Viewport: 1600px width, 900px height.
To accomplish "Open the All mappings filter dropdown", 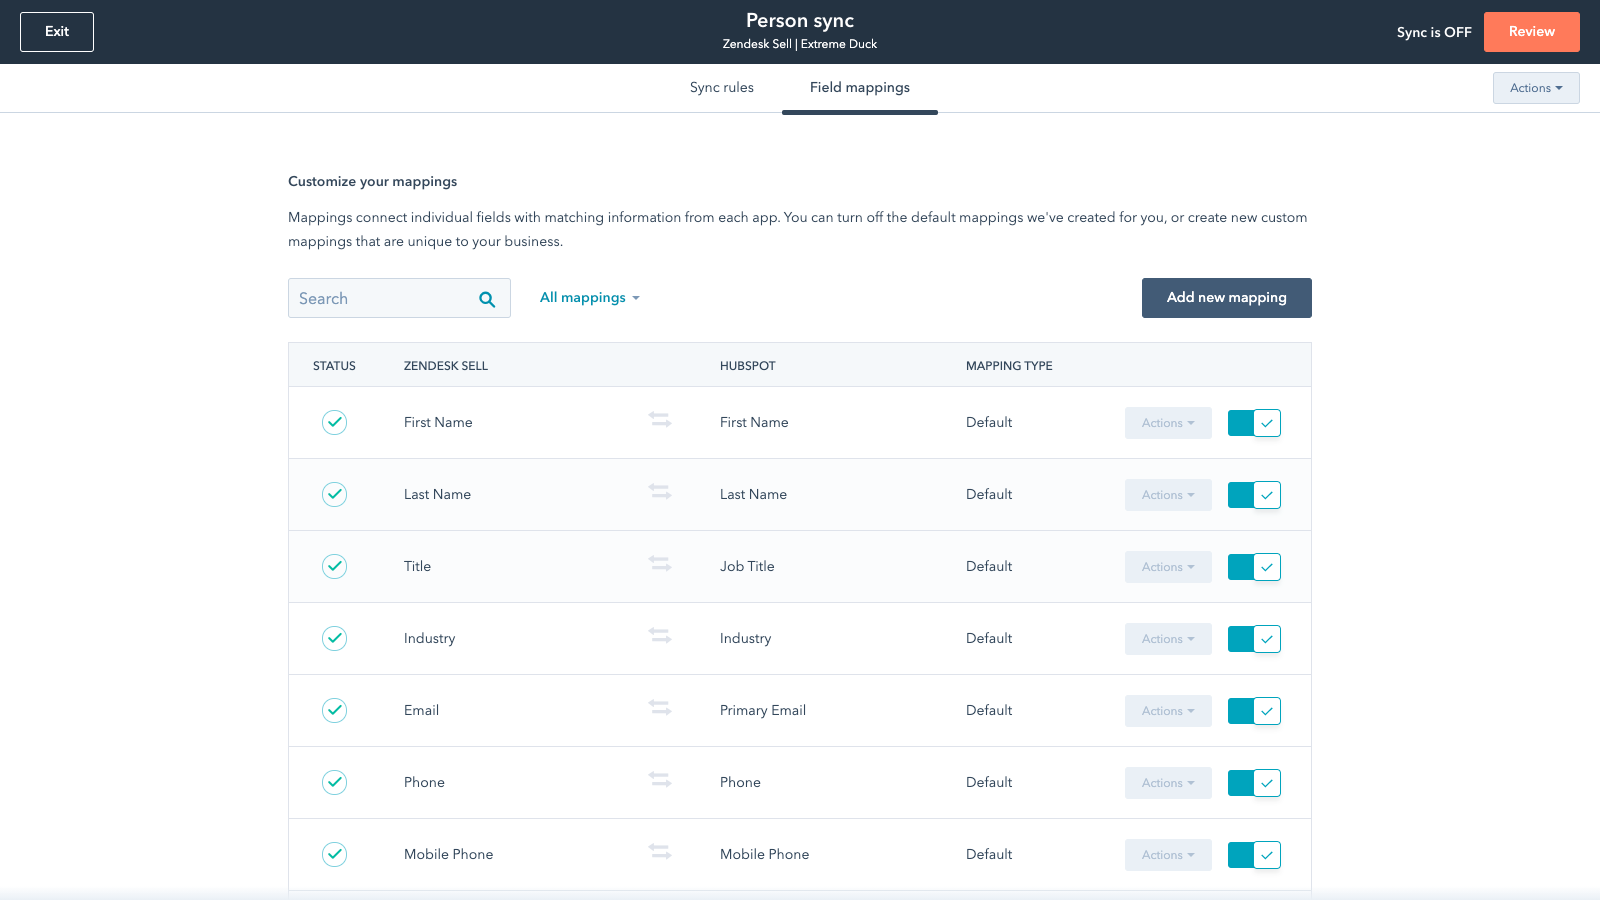I will pos(589,297).
